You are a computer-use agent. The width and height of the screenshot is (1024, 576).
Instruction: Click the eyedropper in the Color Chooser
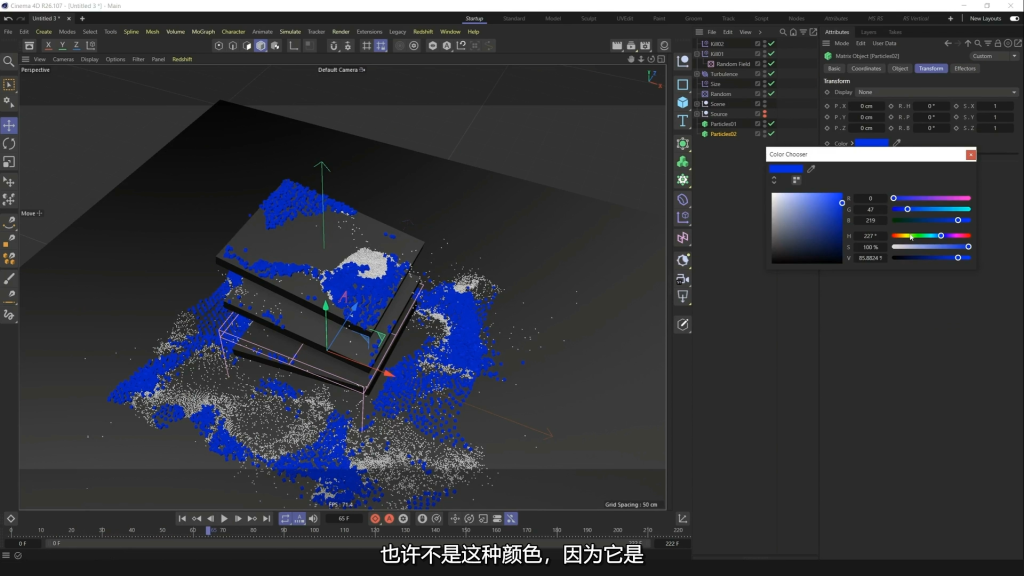(x=811, y=169)
